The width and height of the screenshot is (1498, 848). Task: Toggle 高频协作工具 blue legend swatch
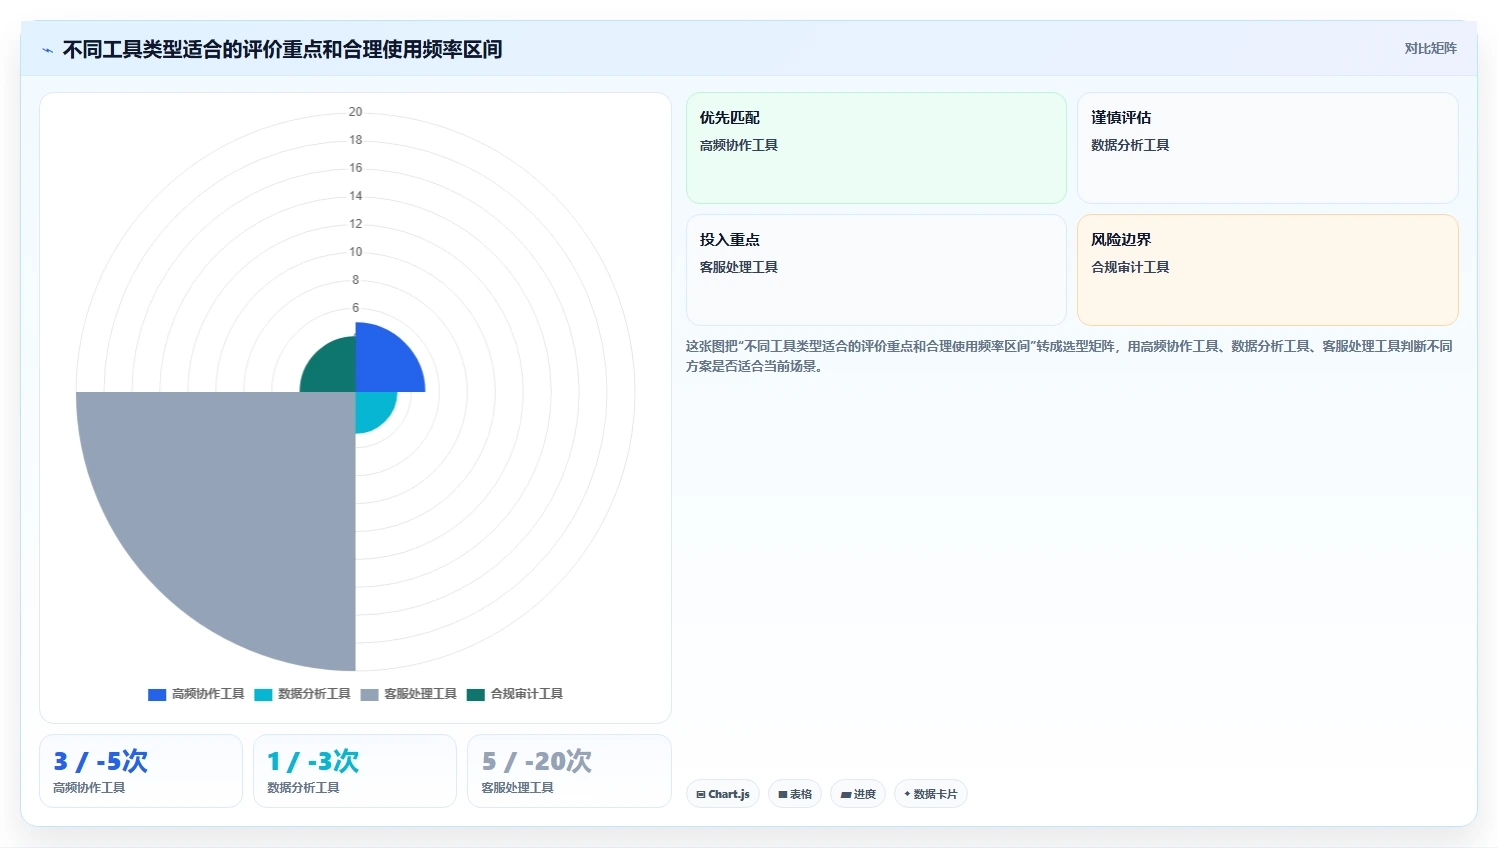click(157, 694)
